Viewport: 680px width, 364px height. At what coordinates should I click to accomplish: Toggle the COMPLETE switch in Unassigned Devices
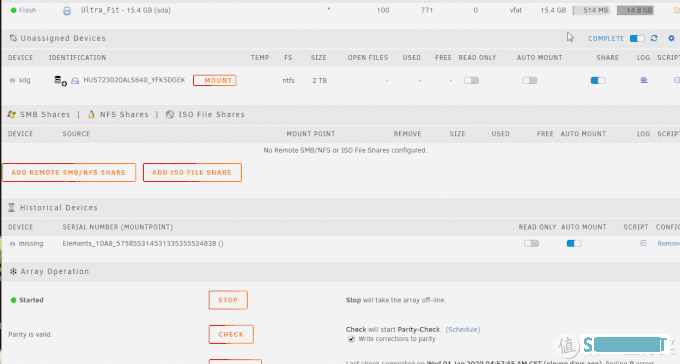(637, 39)
